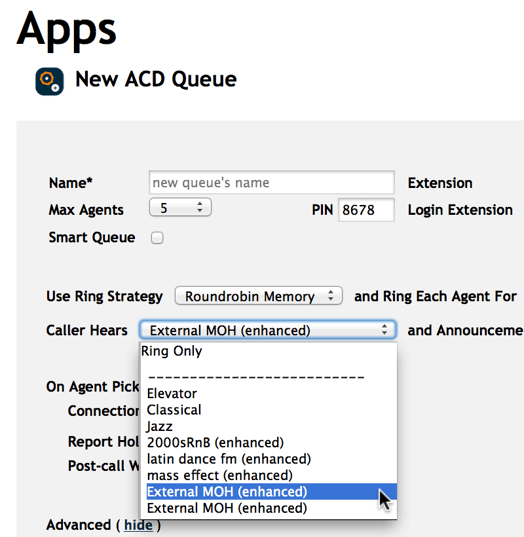
Task: Click the hide link beside Advanced
Action: click(138, 525)
